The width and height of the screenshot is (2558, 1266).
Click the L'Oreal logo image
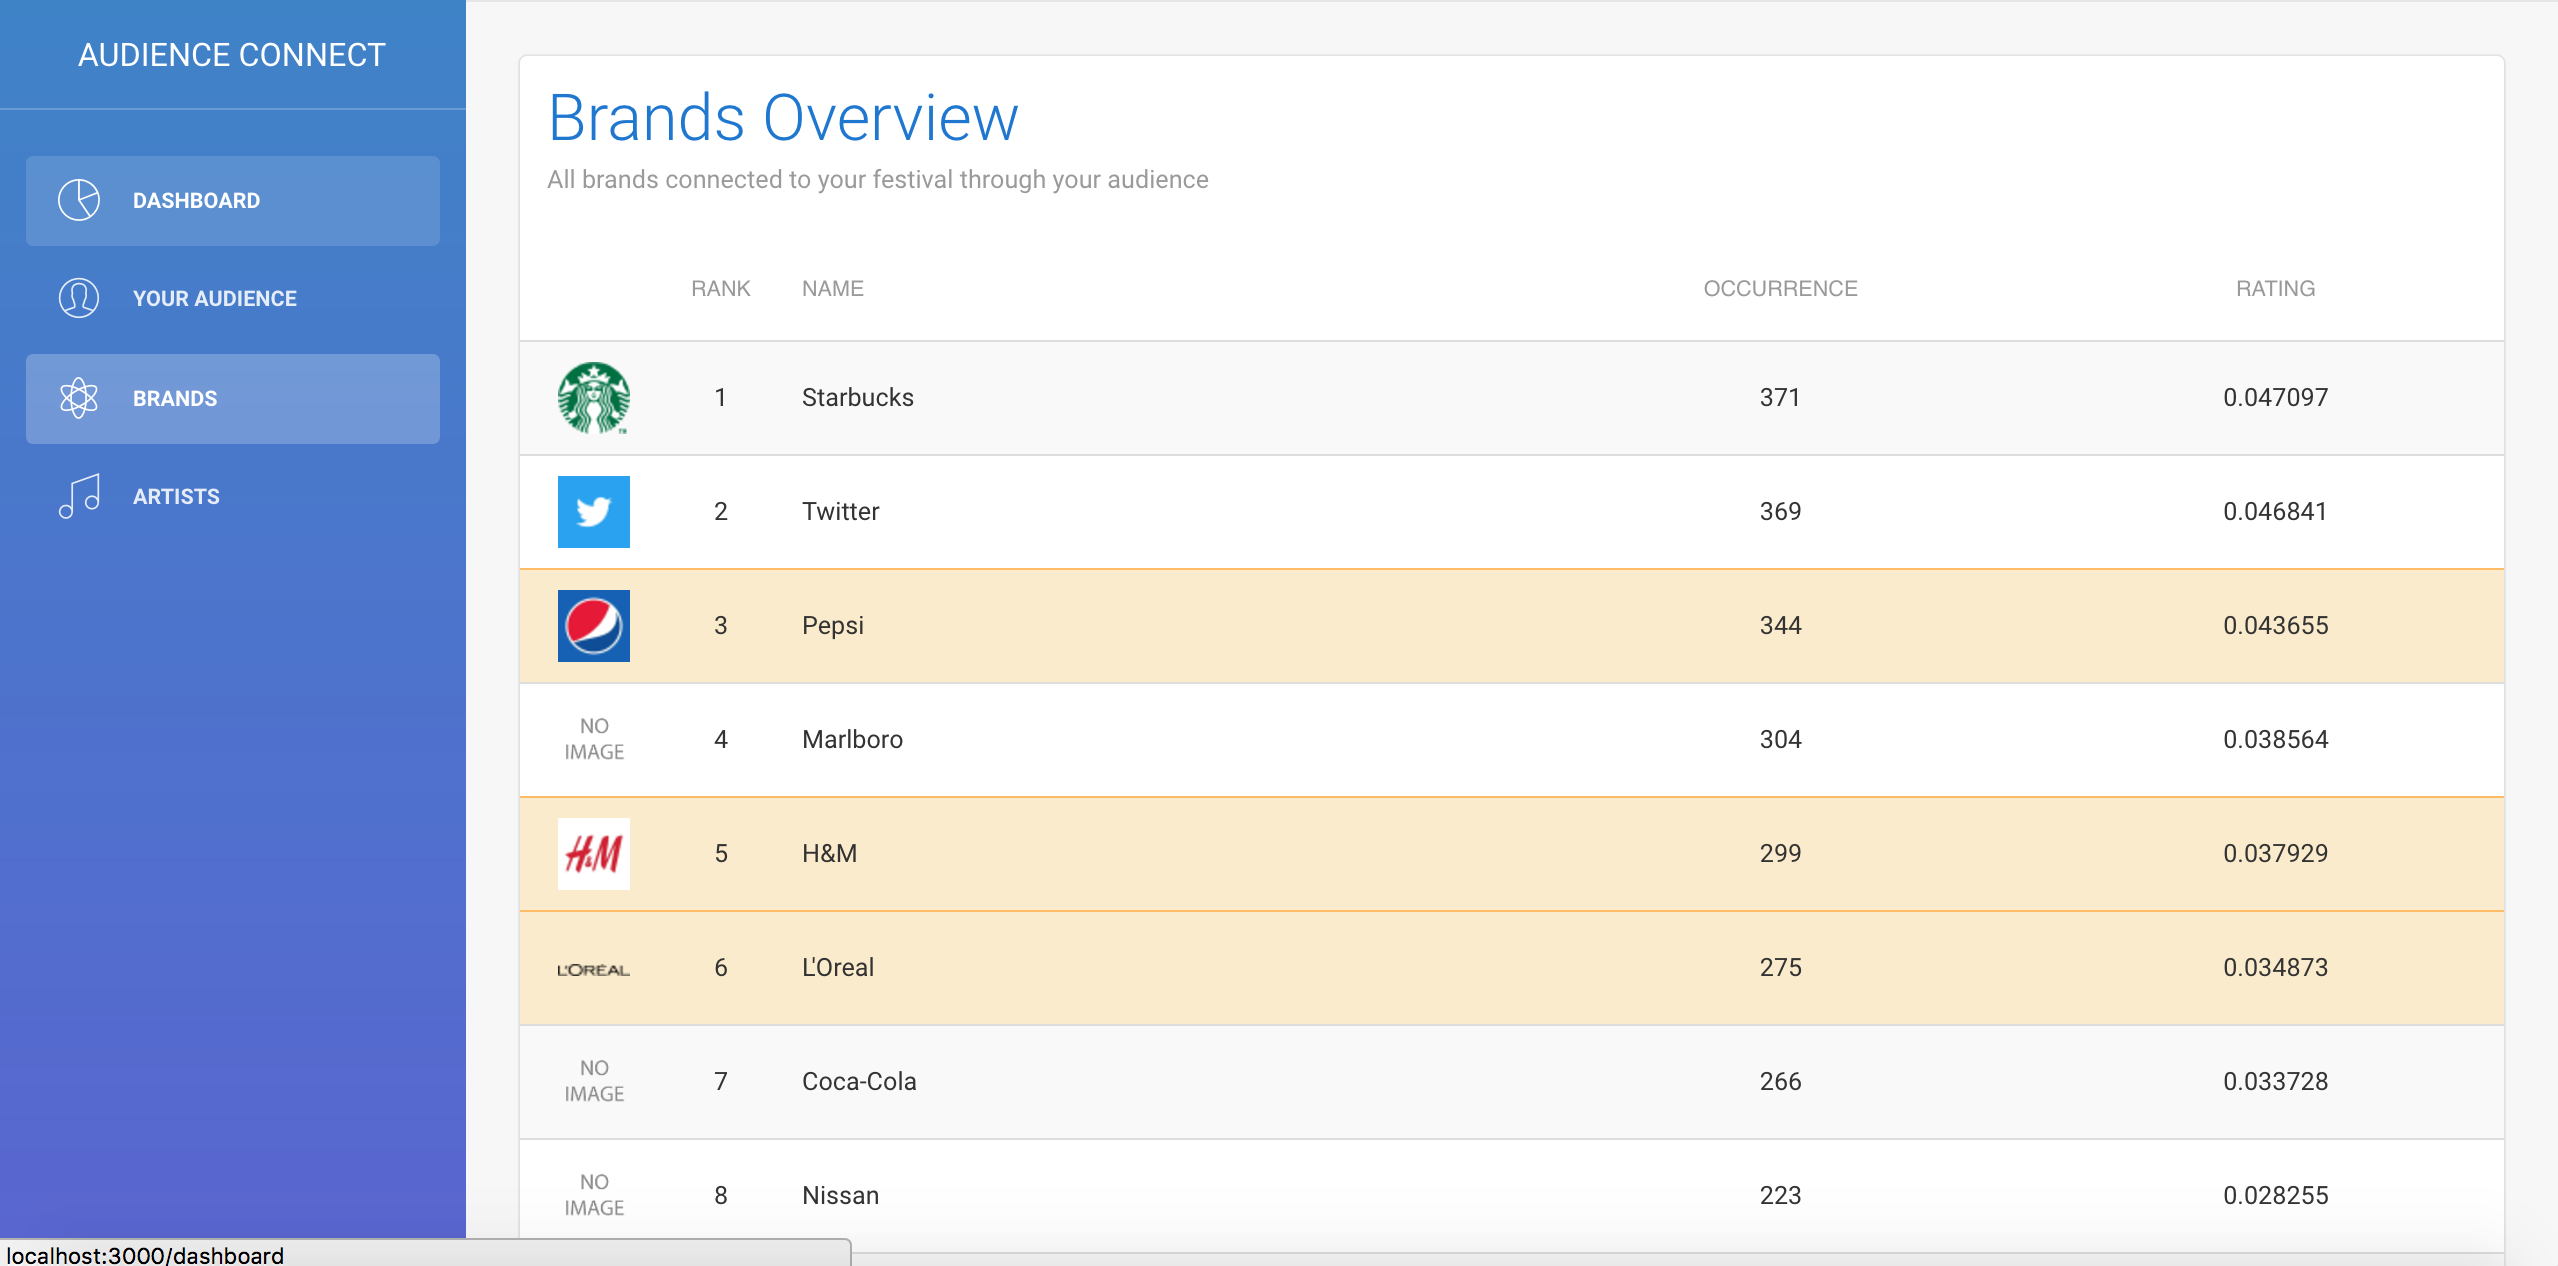[593, 969]
